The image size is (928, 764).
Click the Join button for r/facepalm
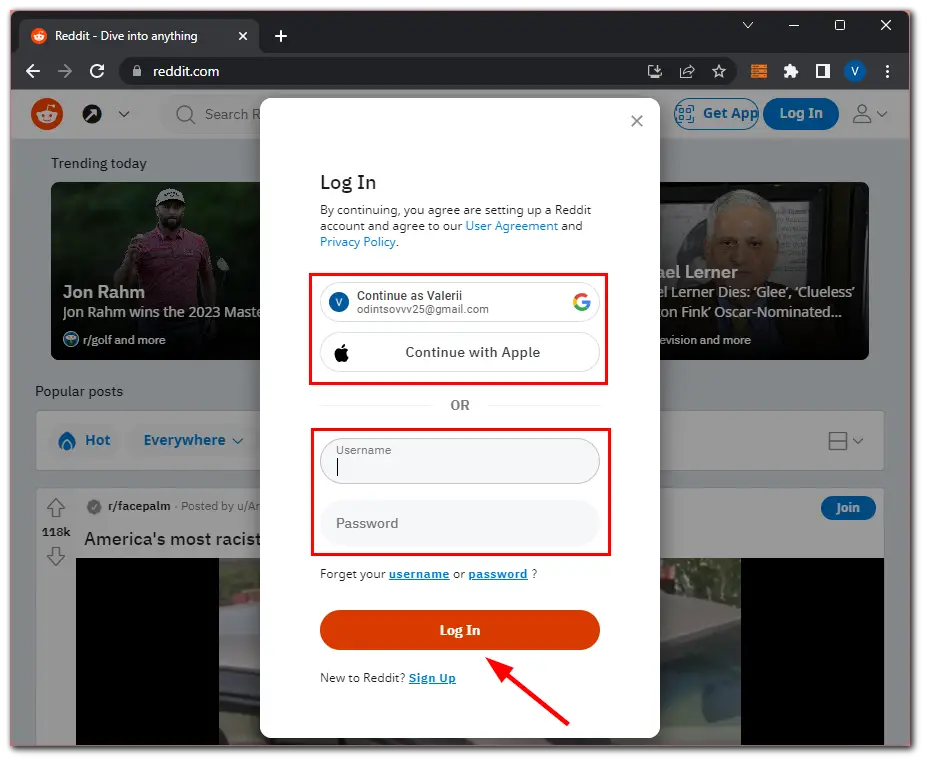pos(847,507)
